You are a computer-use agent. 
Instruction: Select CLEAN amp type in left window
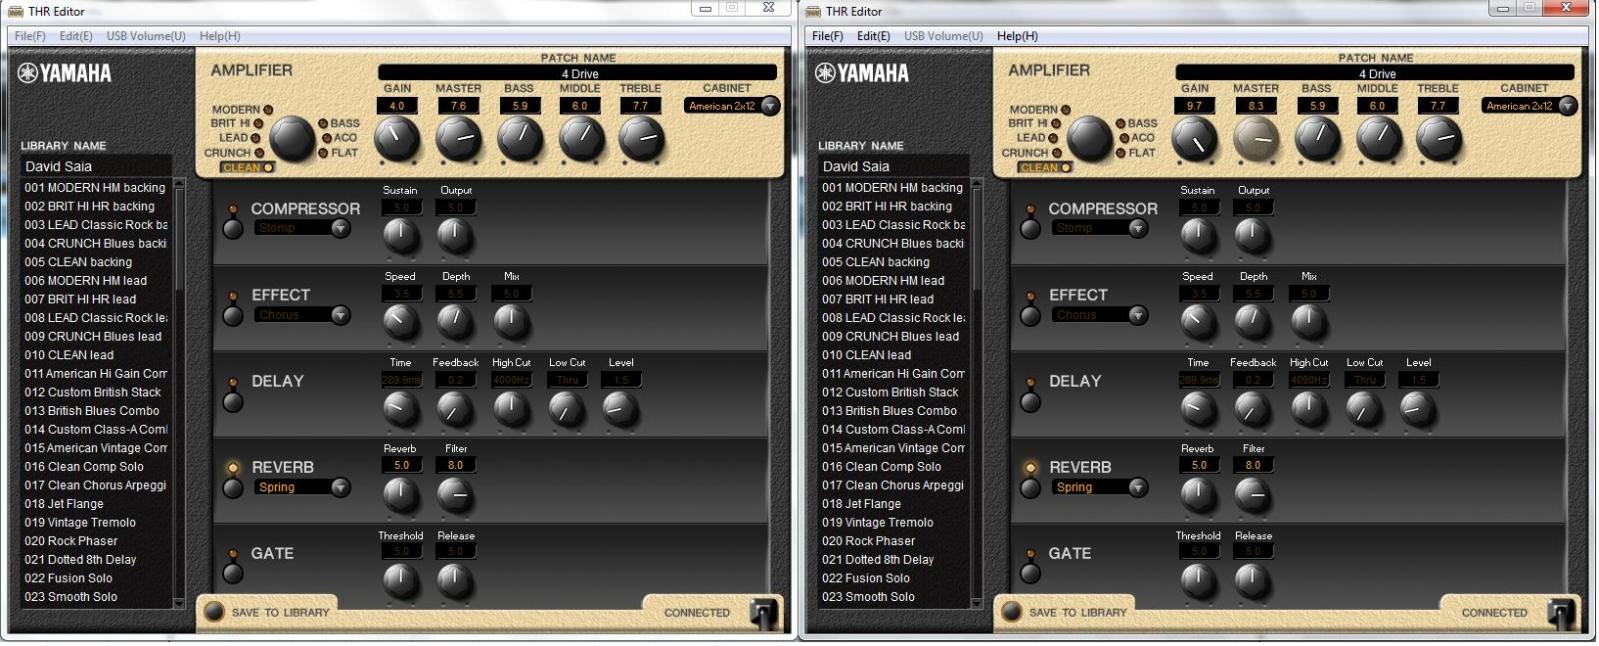coord(248,167)
